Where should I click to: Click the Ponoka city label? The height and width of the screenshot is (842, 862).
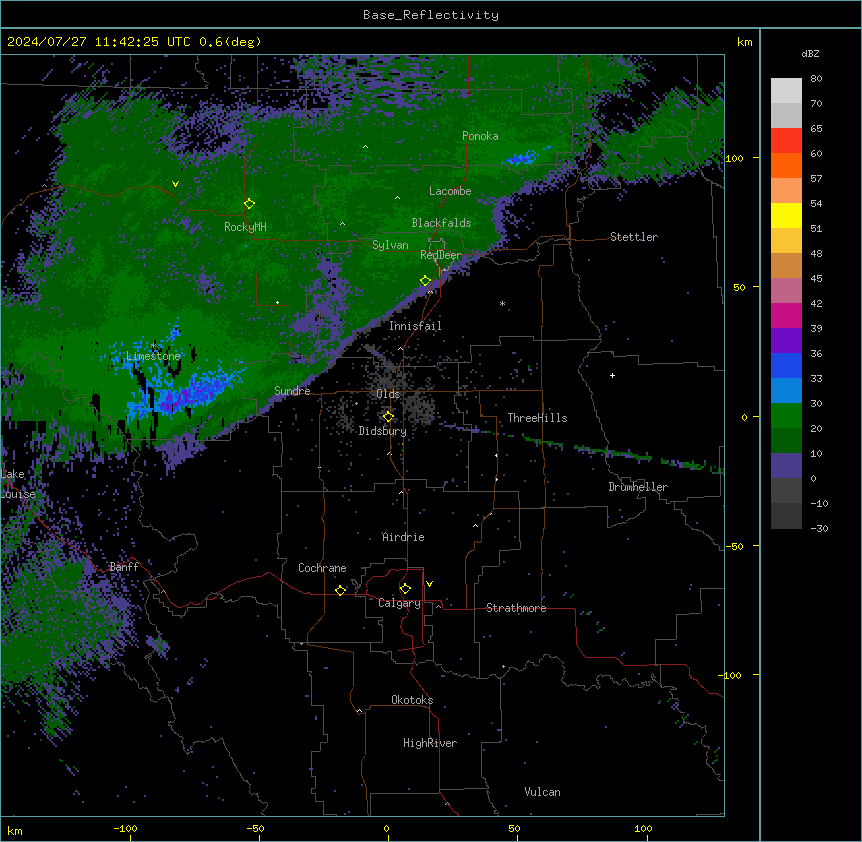coord(480,136)
